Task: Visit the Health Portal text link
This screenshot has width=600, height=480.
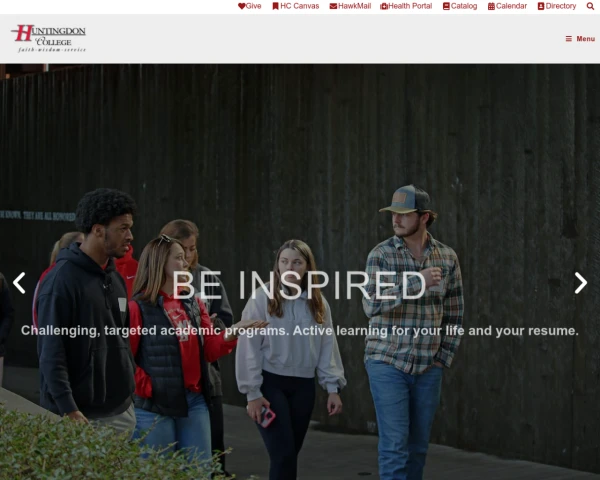Action: (x=410, y=6)
